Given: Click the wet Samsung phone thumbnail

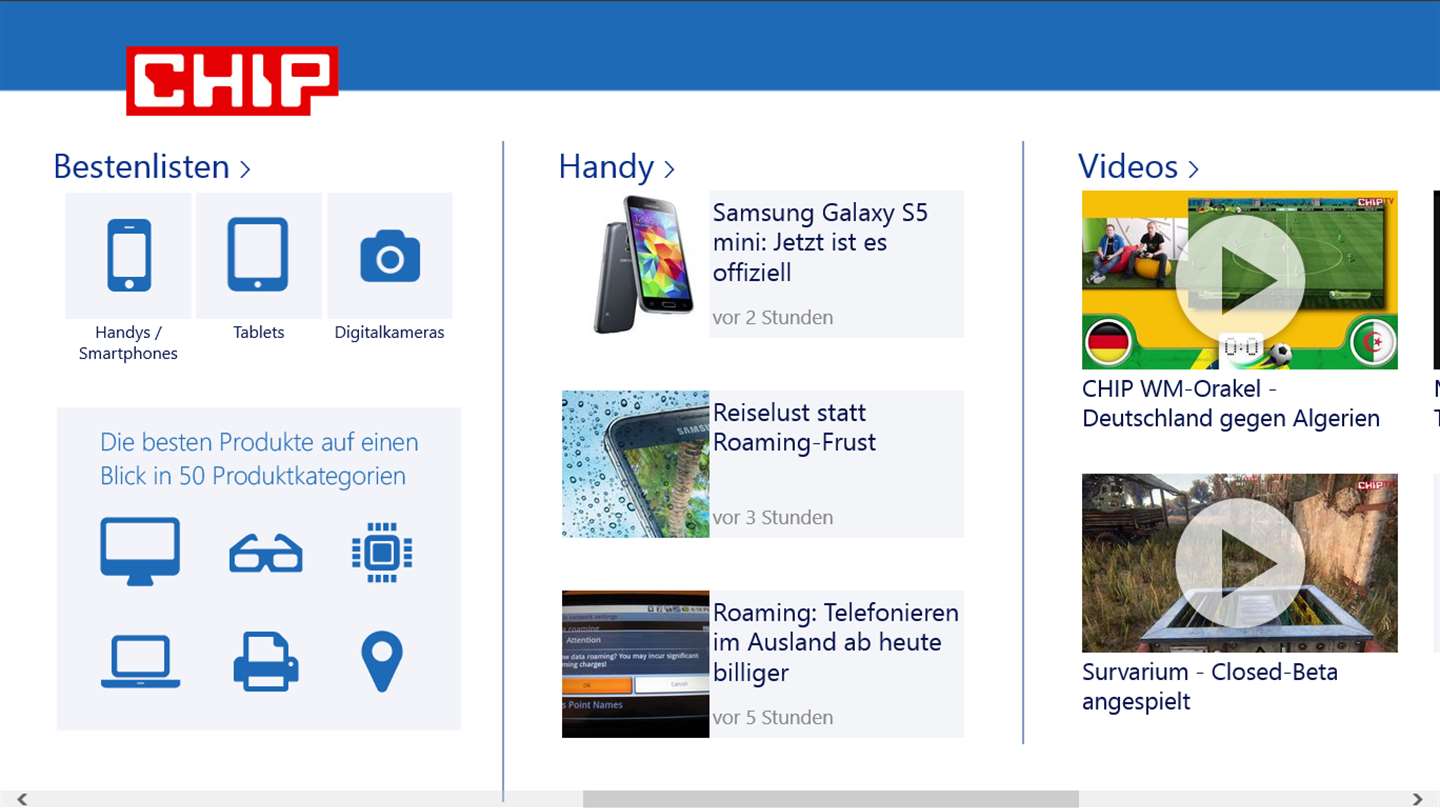Looking at the screenshot, I should coord(636,464).
